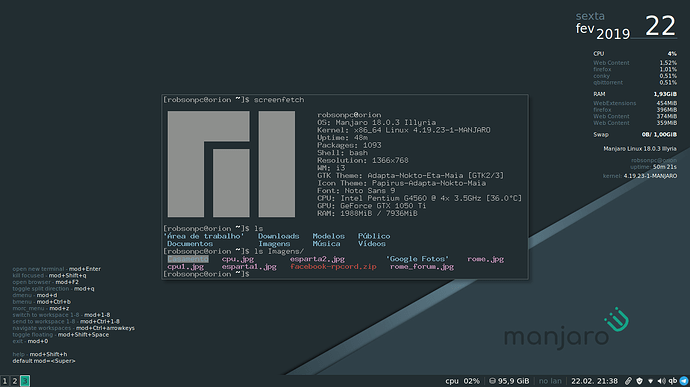The width and height of the screenshot is (690, 387).
Task: Click 'Vídeos' in terminal listing
Action: [372, 243]
